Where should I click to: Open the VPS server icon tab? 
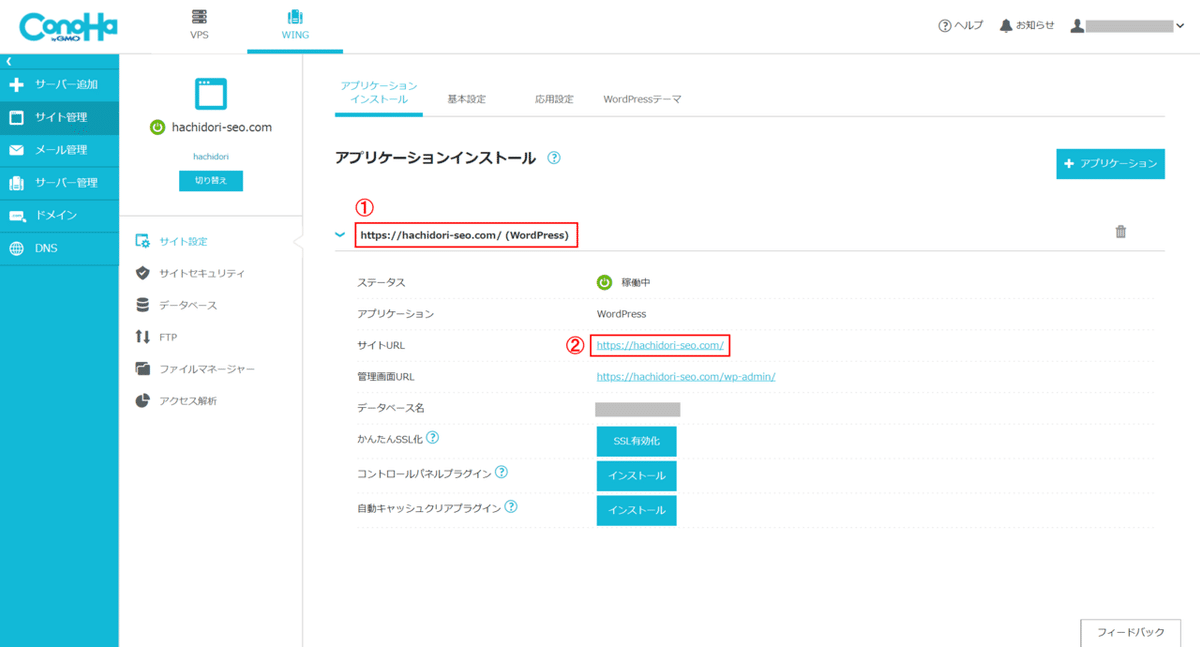pos(199,17)
